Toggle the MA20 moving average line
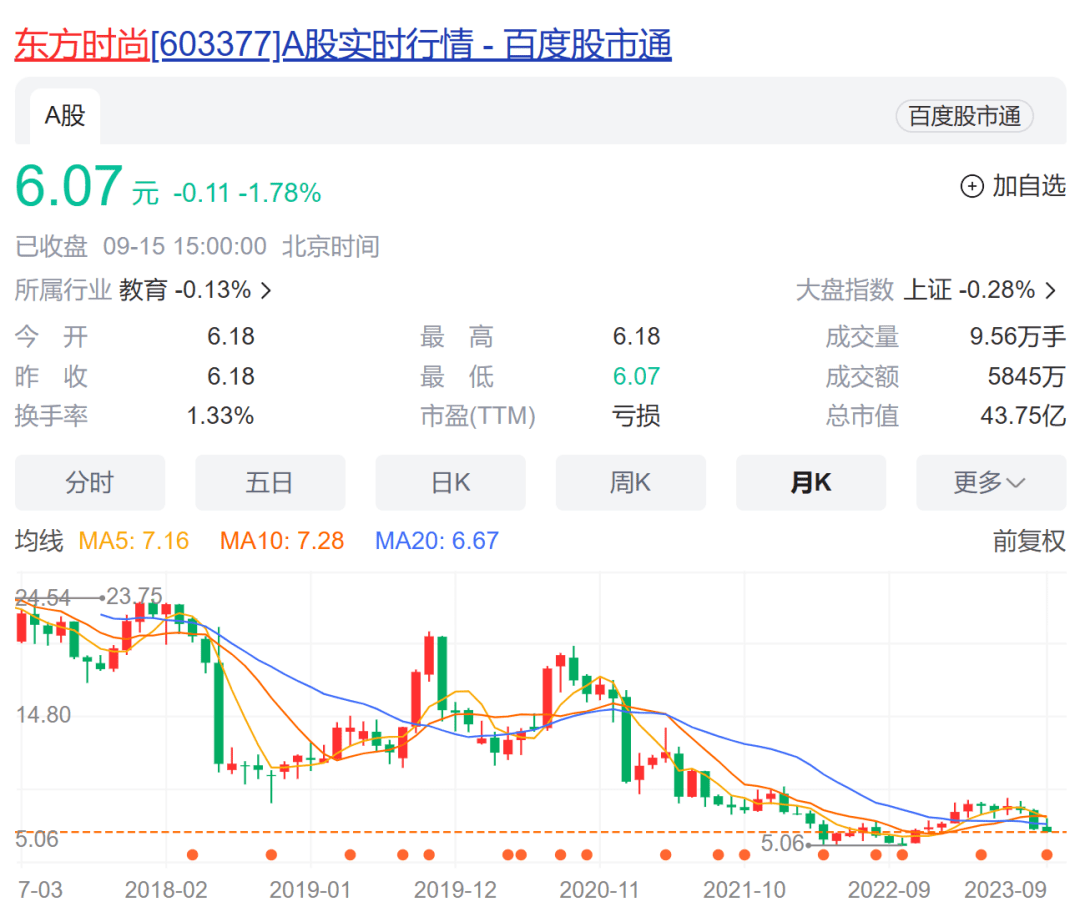Screen dimensions: 1080x907 [x=437, y=541]
